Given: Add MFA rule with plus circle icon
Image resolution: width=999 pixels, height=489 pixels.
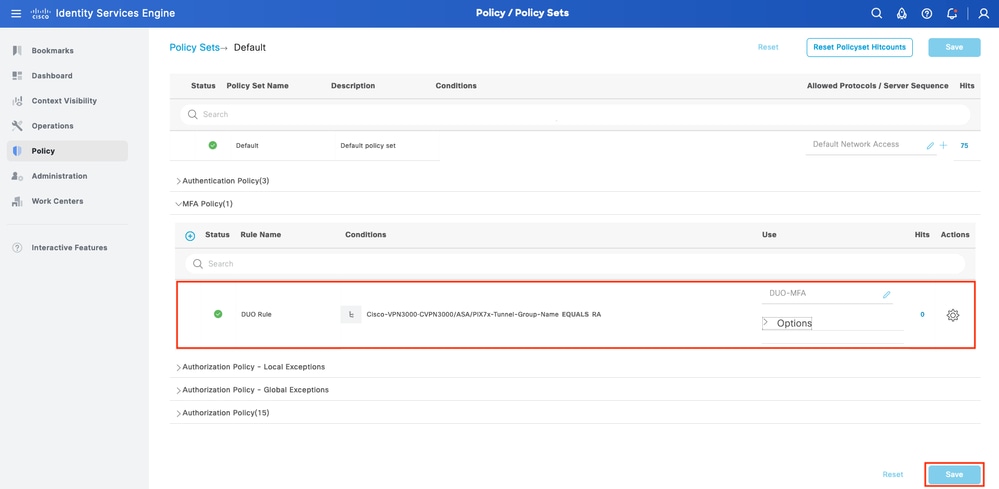Looking at the screenshot, I should pyautogui.click(x=190, y=236).
